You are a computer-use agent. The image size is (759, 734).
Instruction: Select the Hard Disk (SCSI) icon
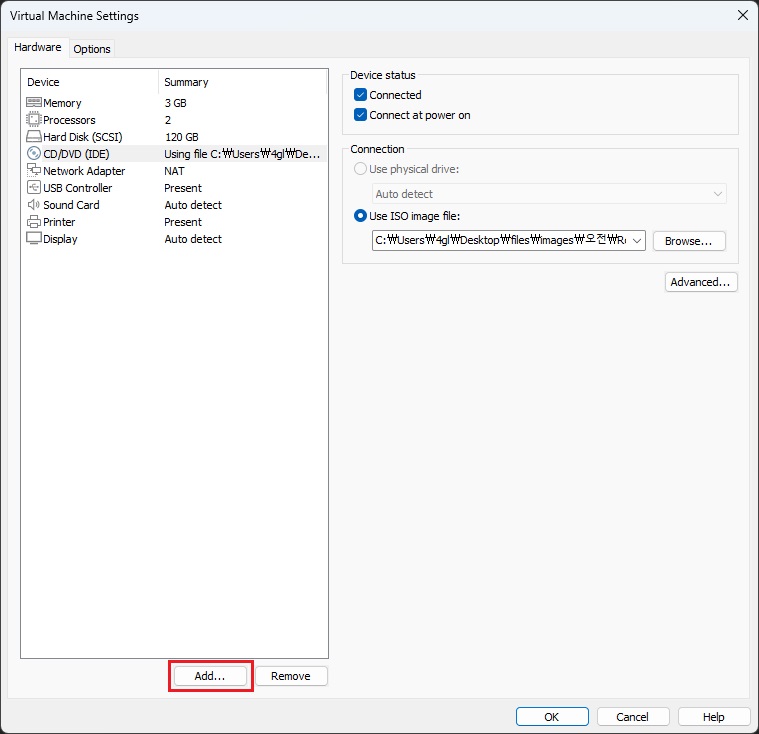34,136
